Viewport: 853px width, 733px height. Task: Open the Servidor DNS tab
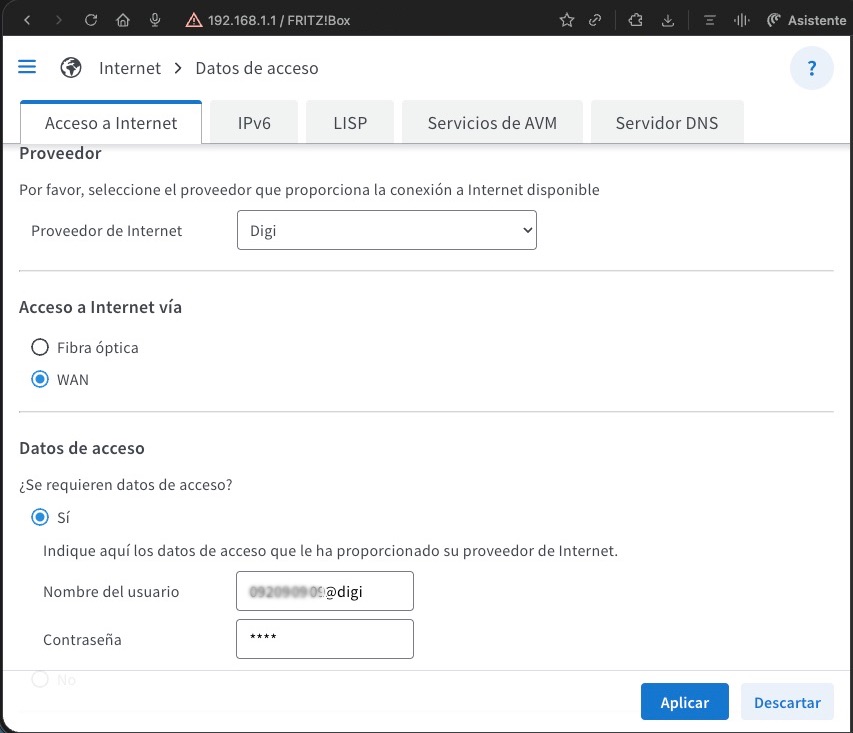tap(666, 122)
